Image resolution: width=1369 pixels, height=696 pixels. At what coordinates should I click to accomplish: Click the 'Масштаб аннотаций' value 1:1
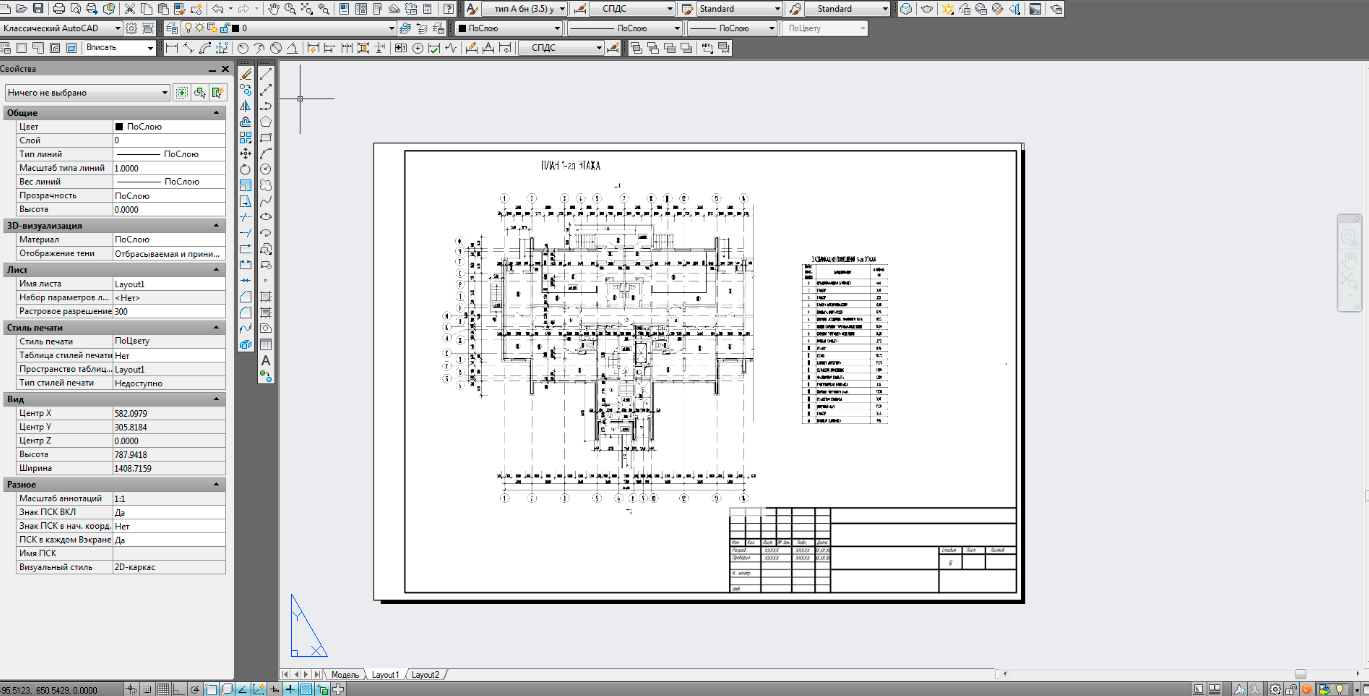click(x=168, y=498)
